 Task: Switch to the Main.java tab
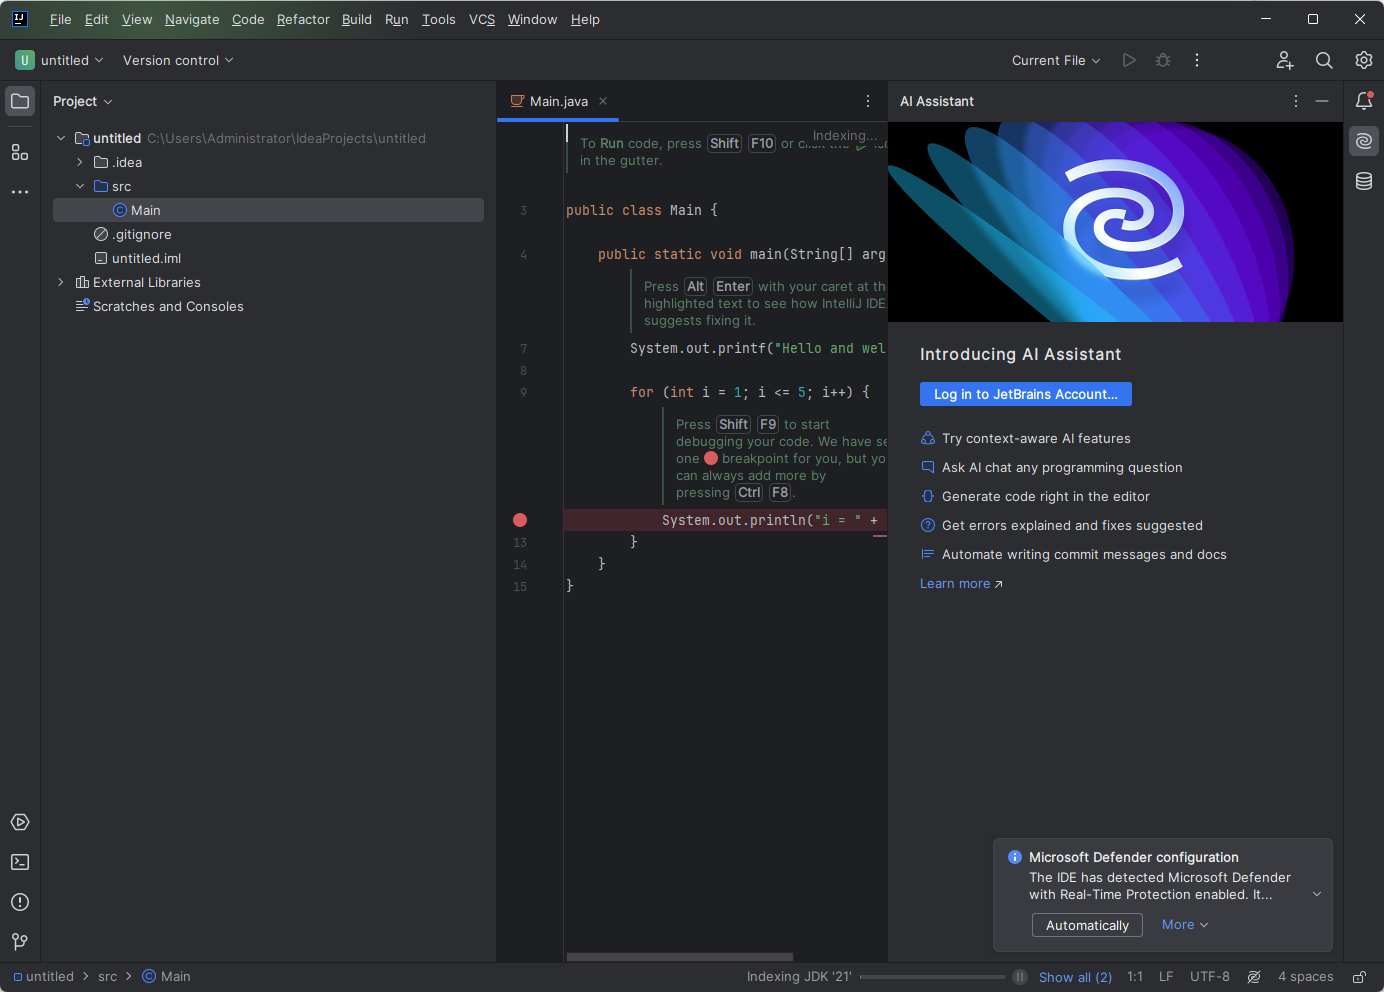point(557,101)
